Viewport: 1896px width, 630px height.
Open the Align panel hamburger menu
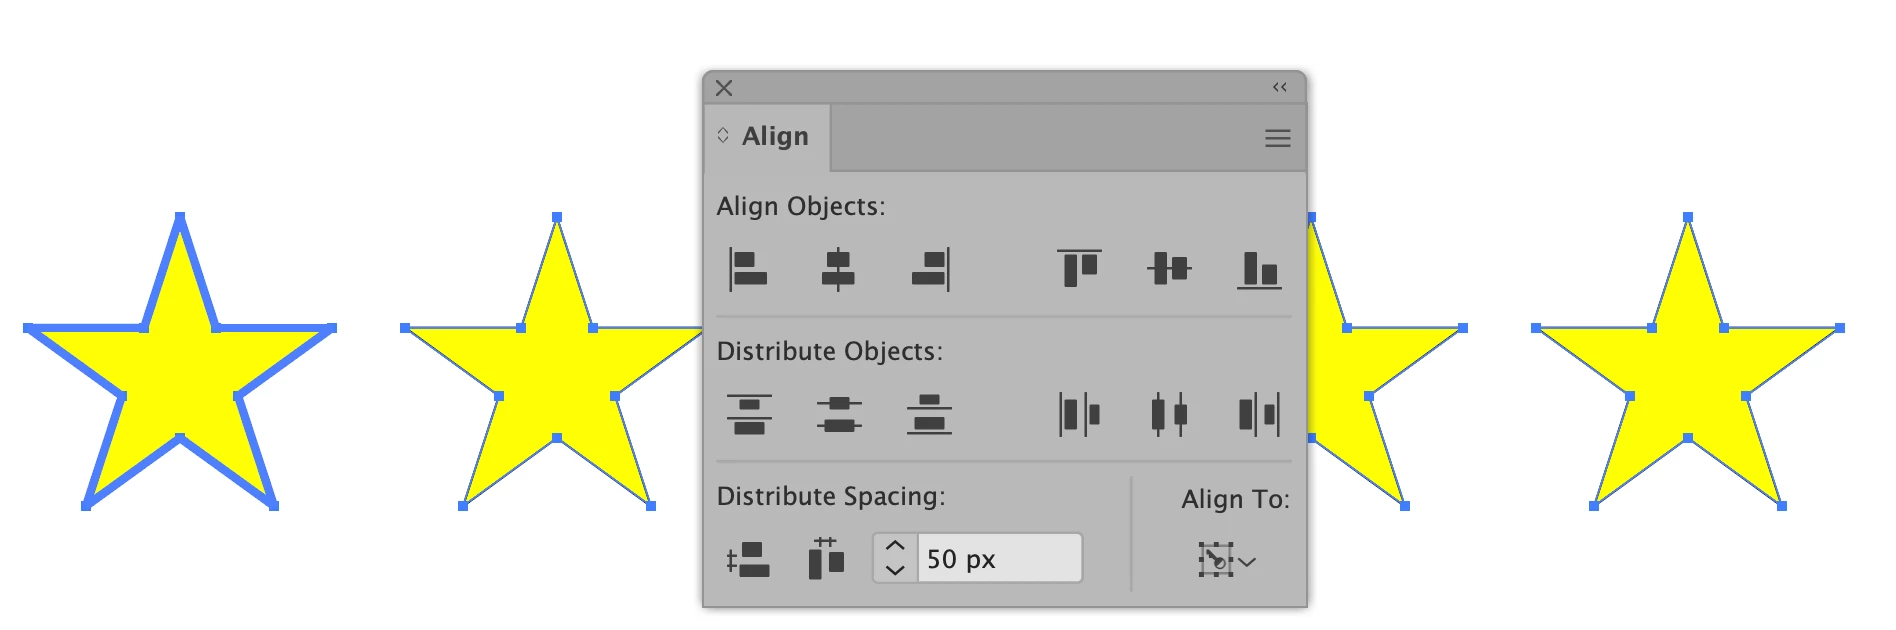click(1277, 138)
